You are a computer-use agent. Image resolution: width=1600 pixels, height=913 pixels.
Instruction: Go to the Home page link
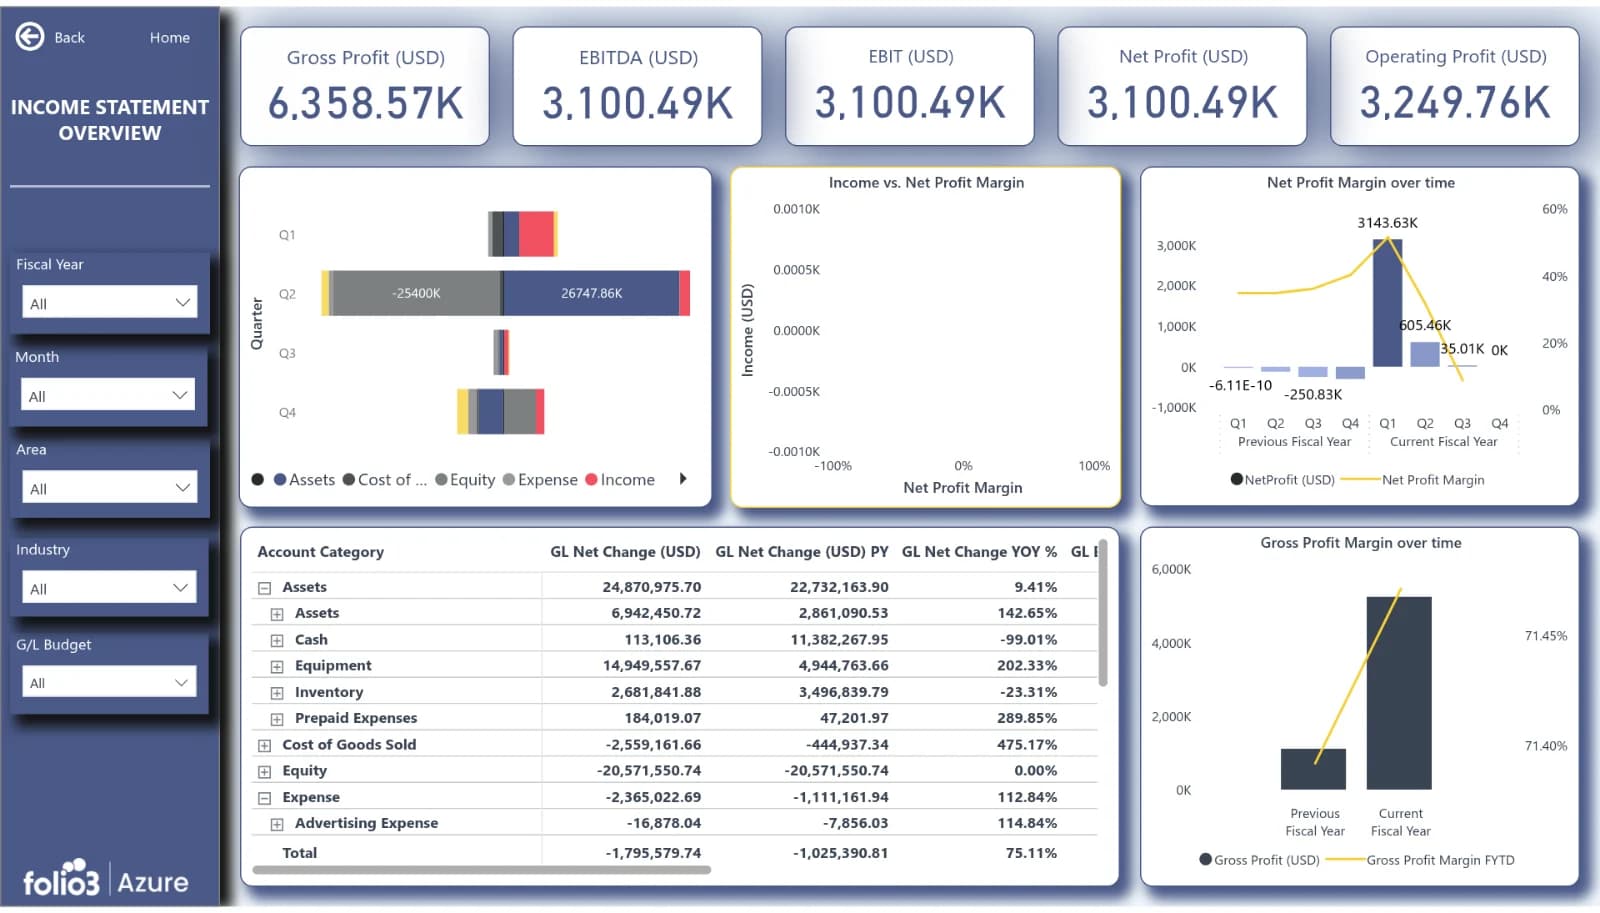(x=170, y=37)
